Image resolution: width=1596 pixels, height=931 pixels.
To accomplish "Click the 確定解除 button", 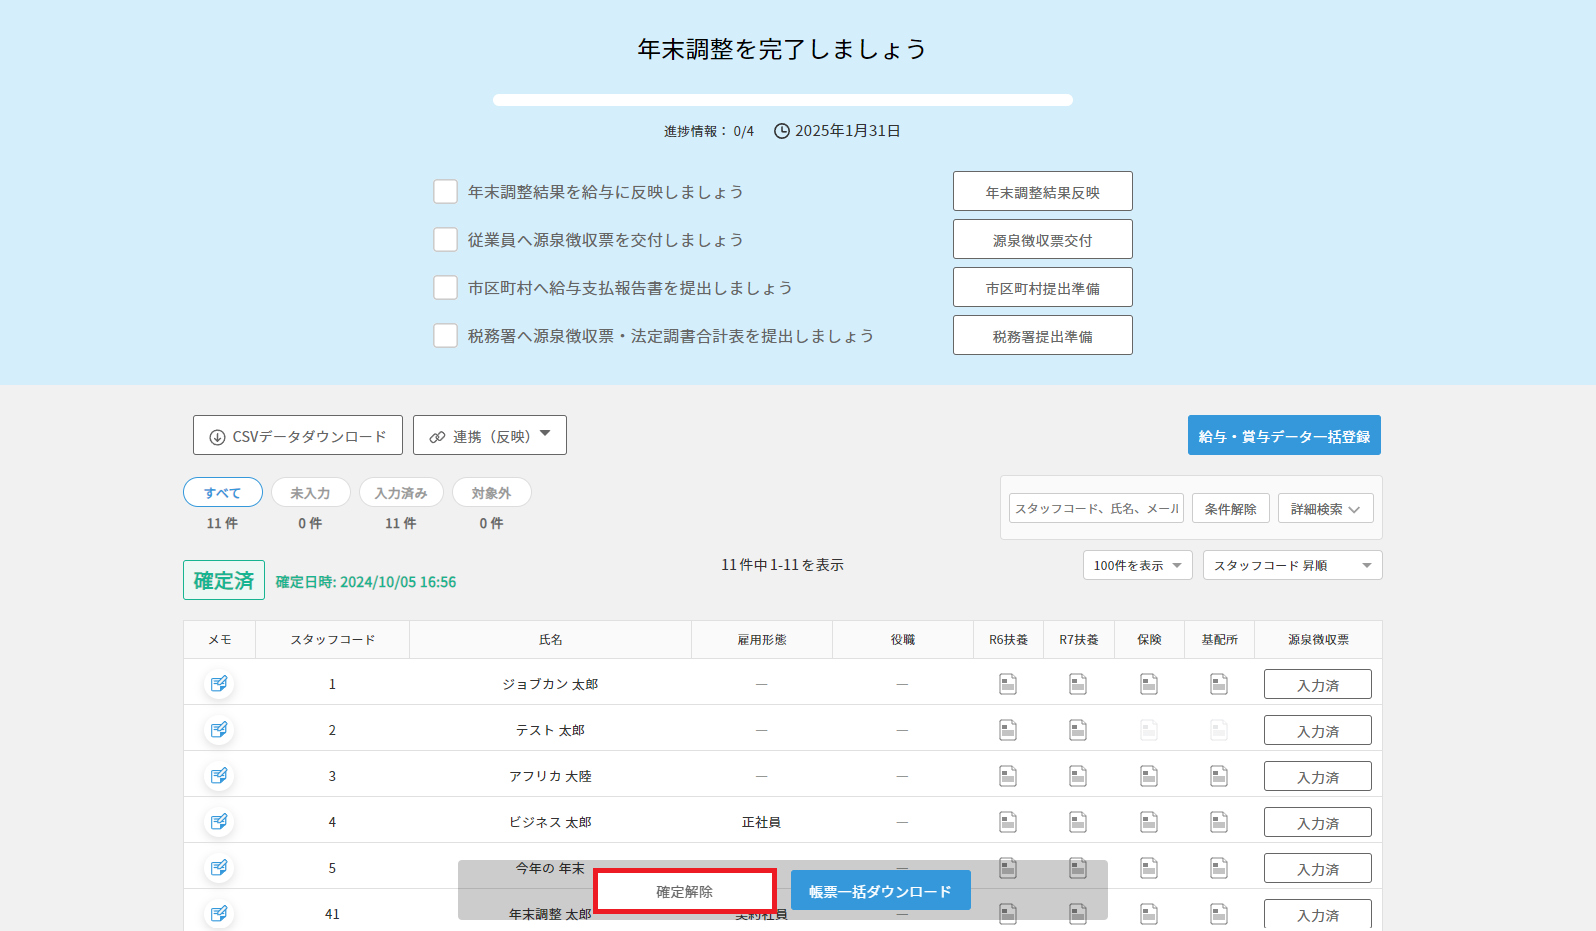I will tap(685, 891).
